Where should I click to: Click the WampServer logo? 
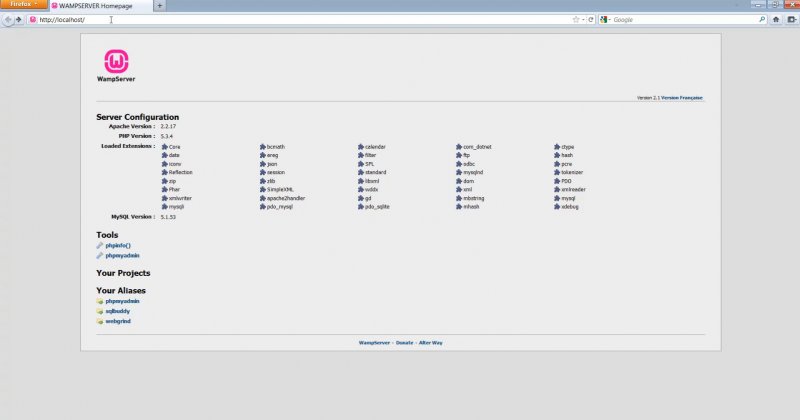[x=119, y=64]
